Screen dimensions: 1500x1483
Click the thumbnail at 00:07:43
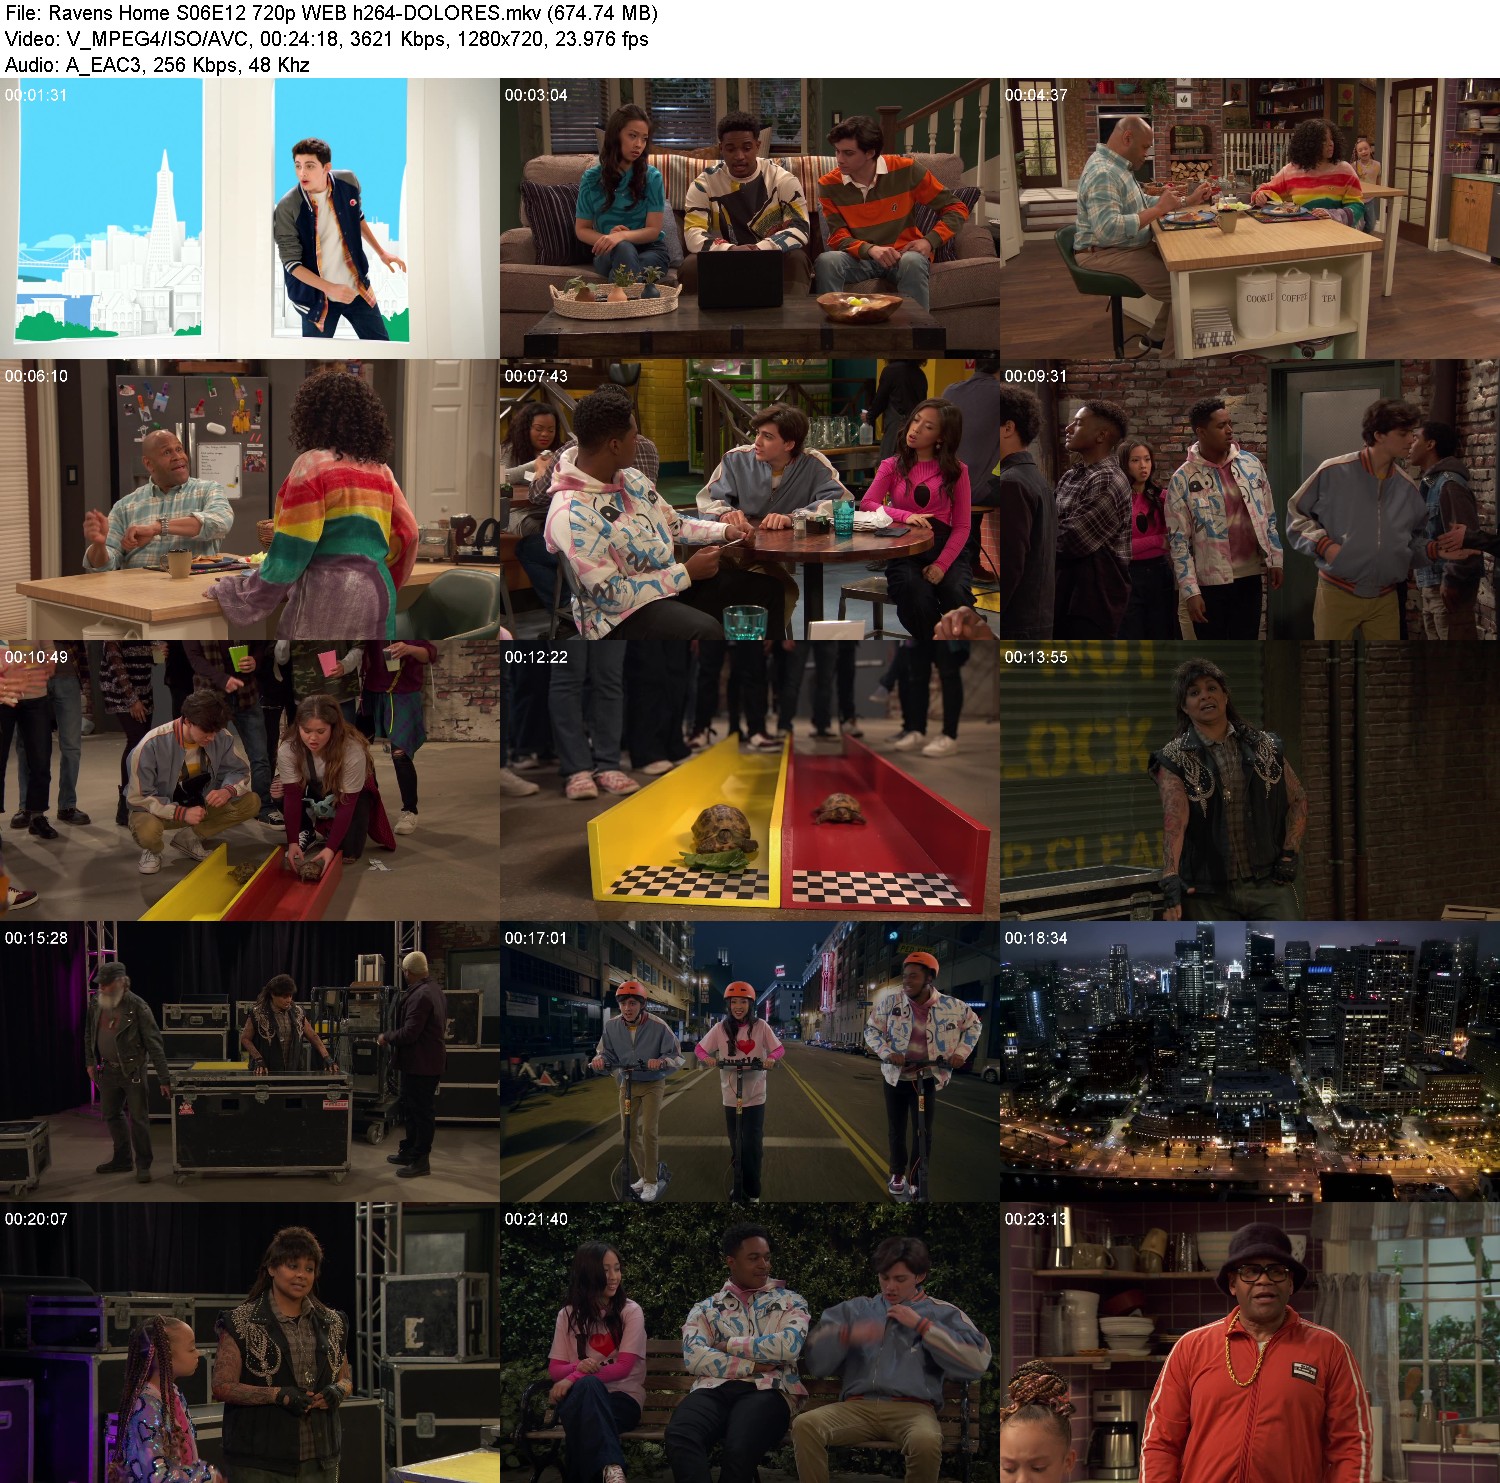tap(750, 500)
